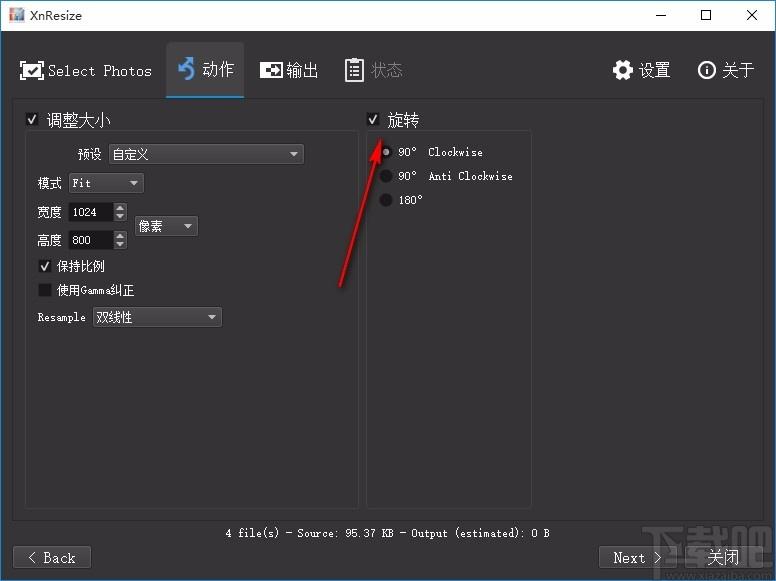Open the 预设 preset dropdown 自定义
776x581 pixels.
point(206,154)
